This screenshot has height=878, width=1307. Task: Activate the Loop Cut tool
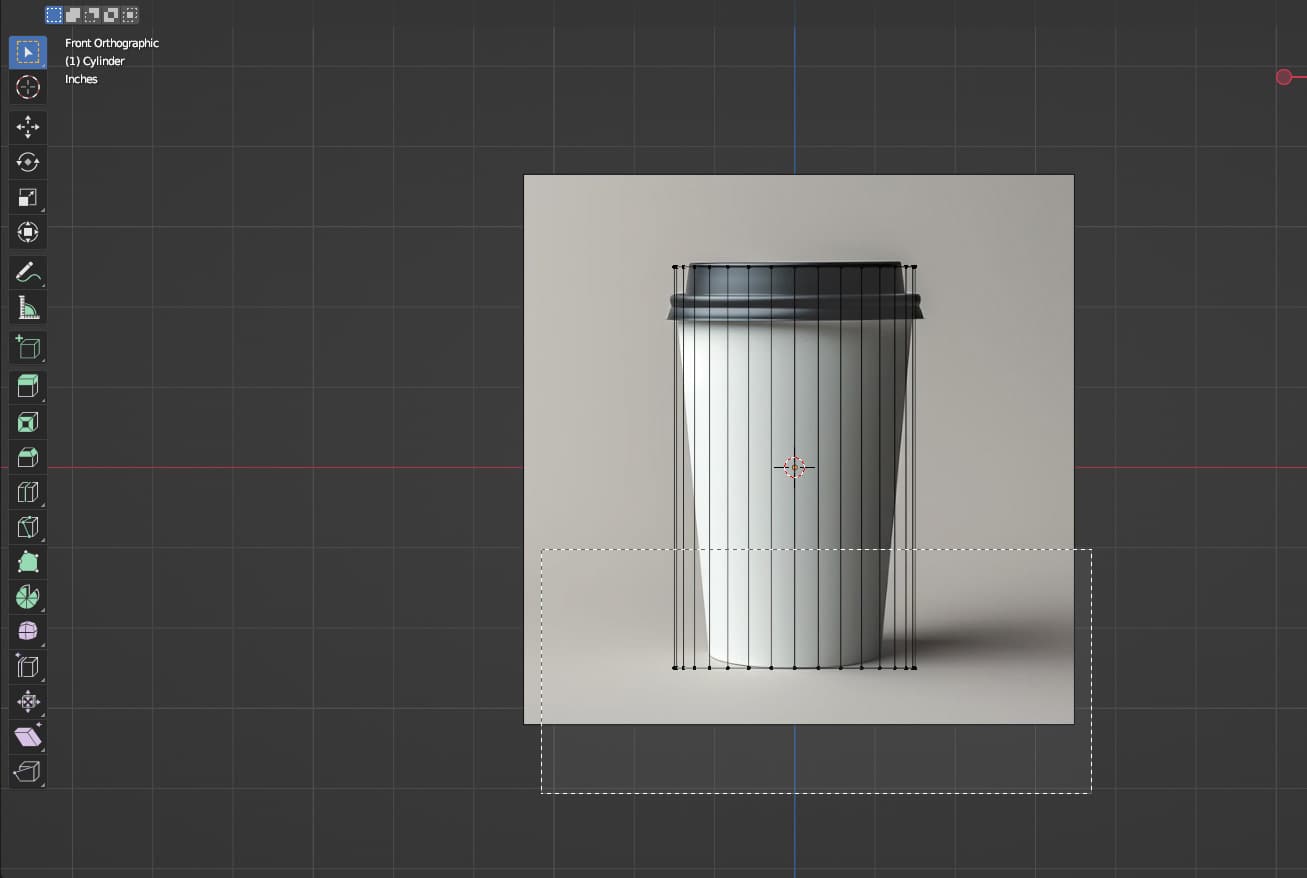tap(28, 492)
